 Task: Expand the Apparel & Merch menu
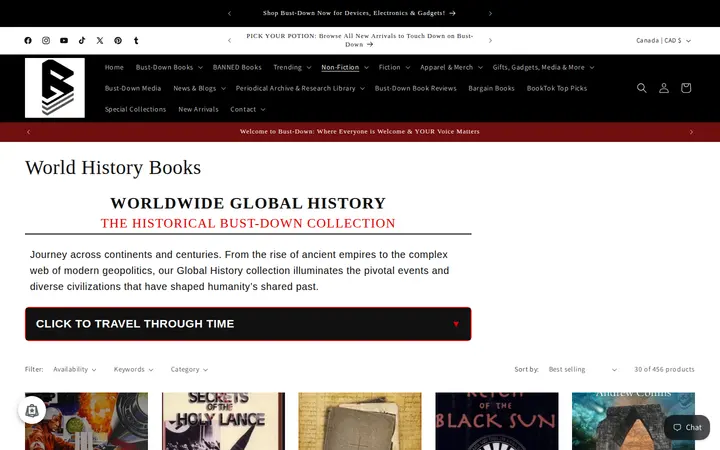coord(451,67)
